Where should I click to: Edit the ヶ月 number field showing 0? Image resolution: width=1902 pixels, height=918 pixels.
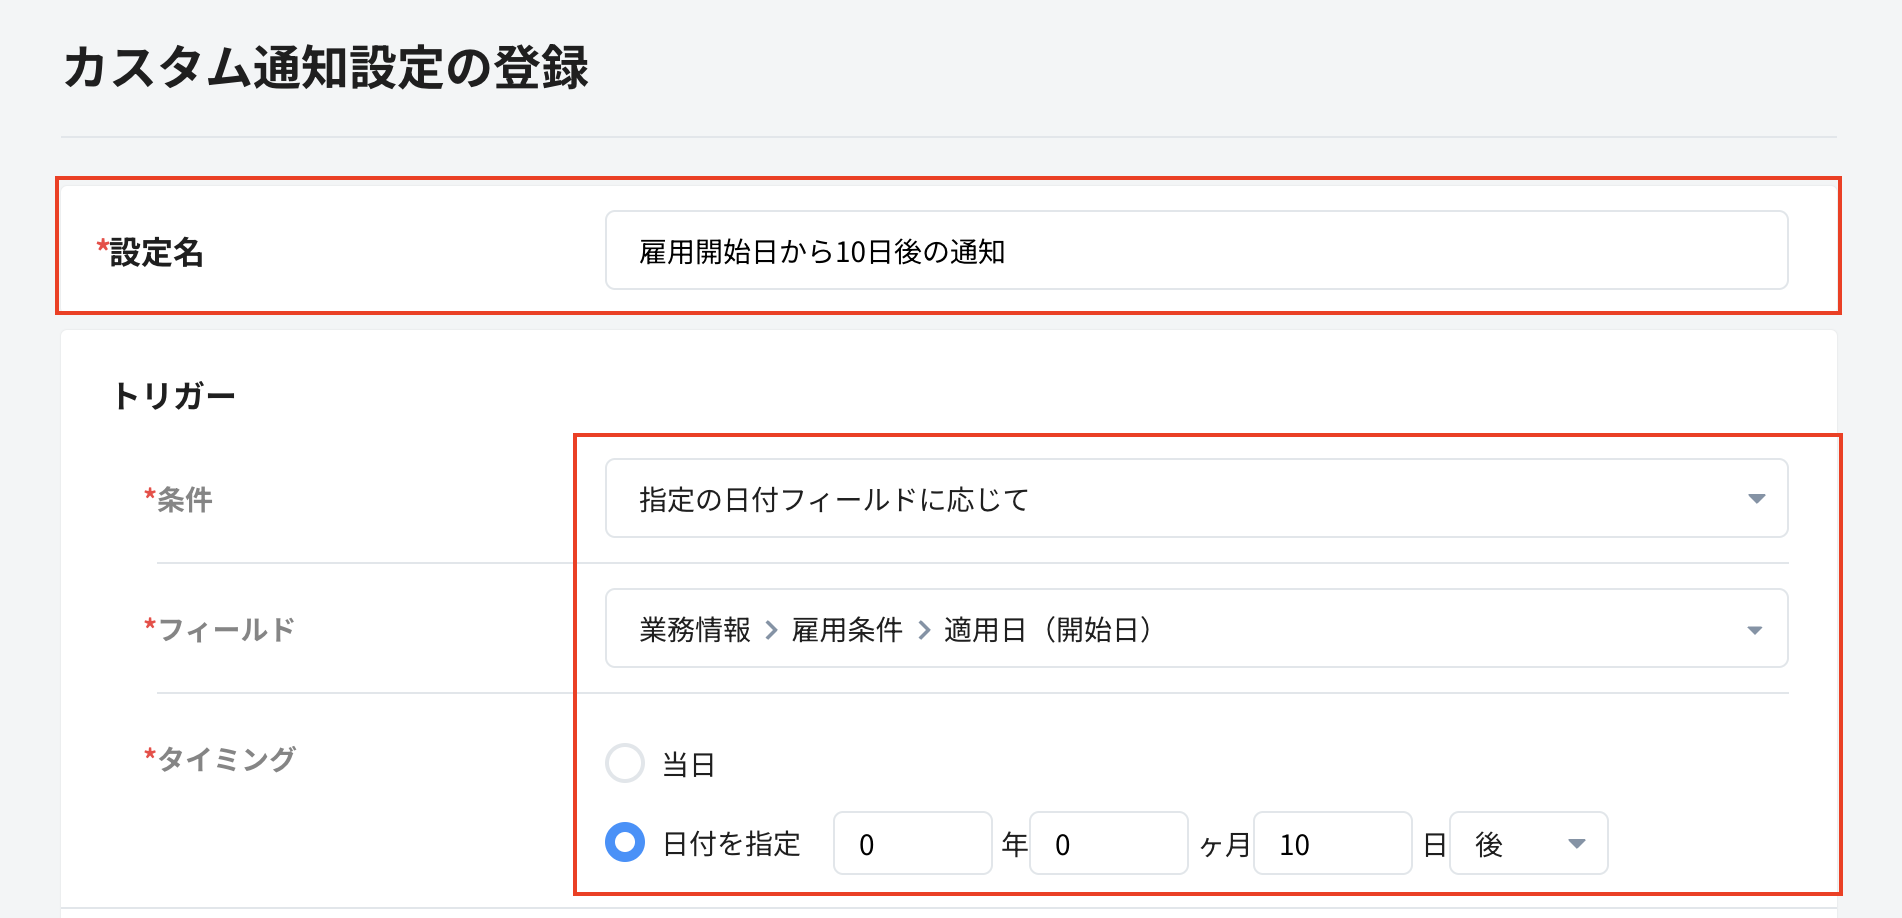1107,844
